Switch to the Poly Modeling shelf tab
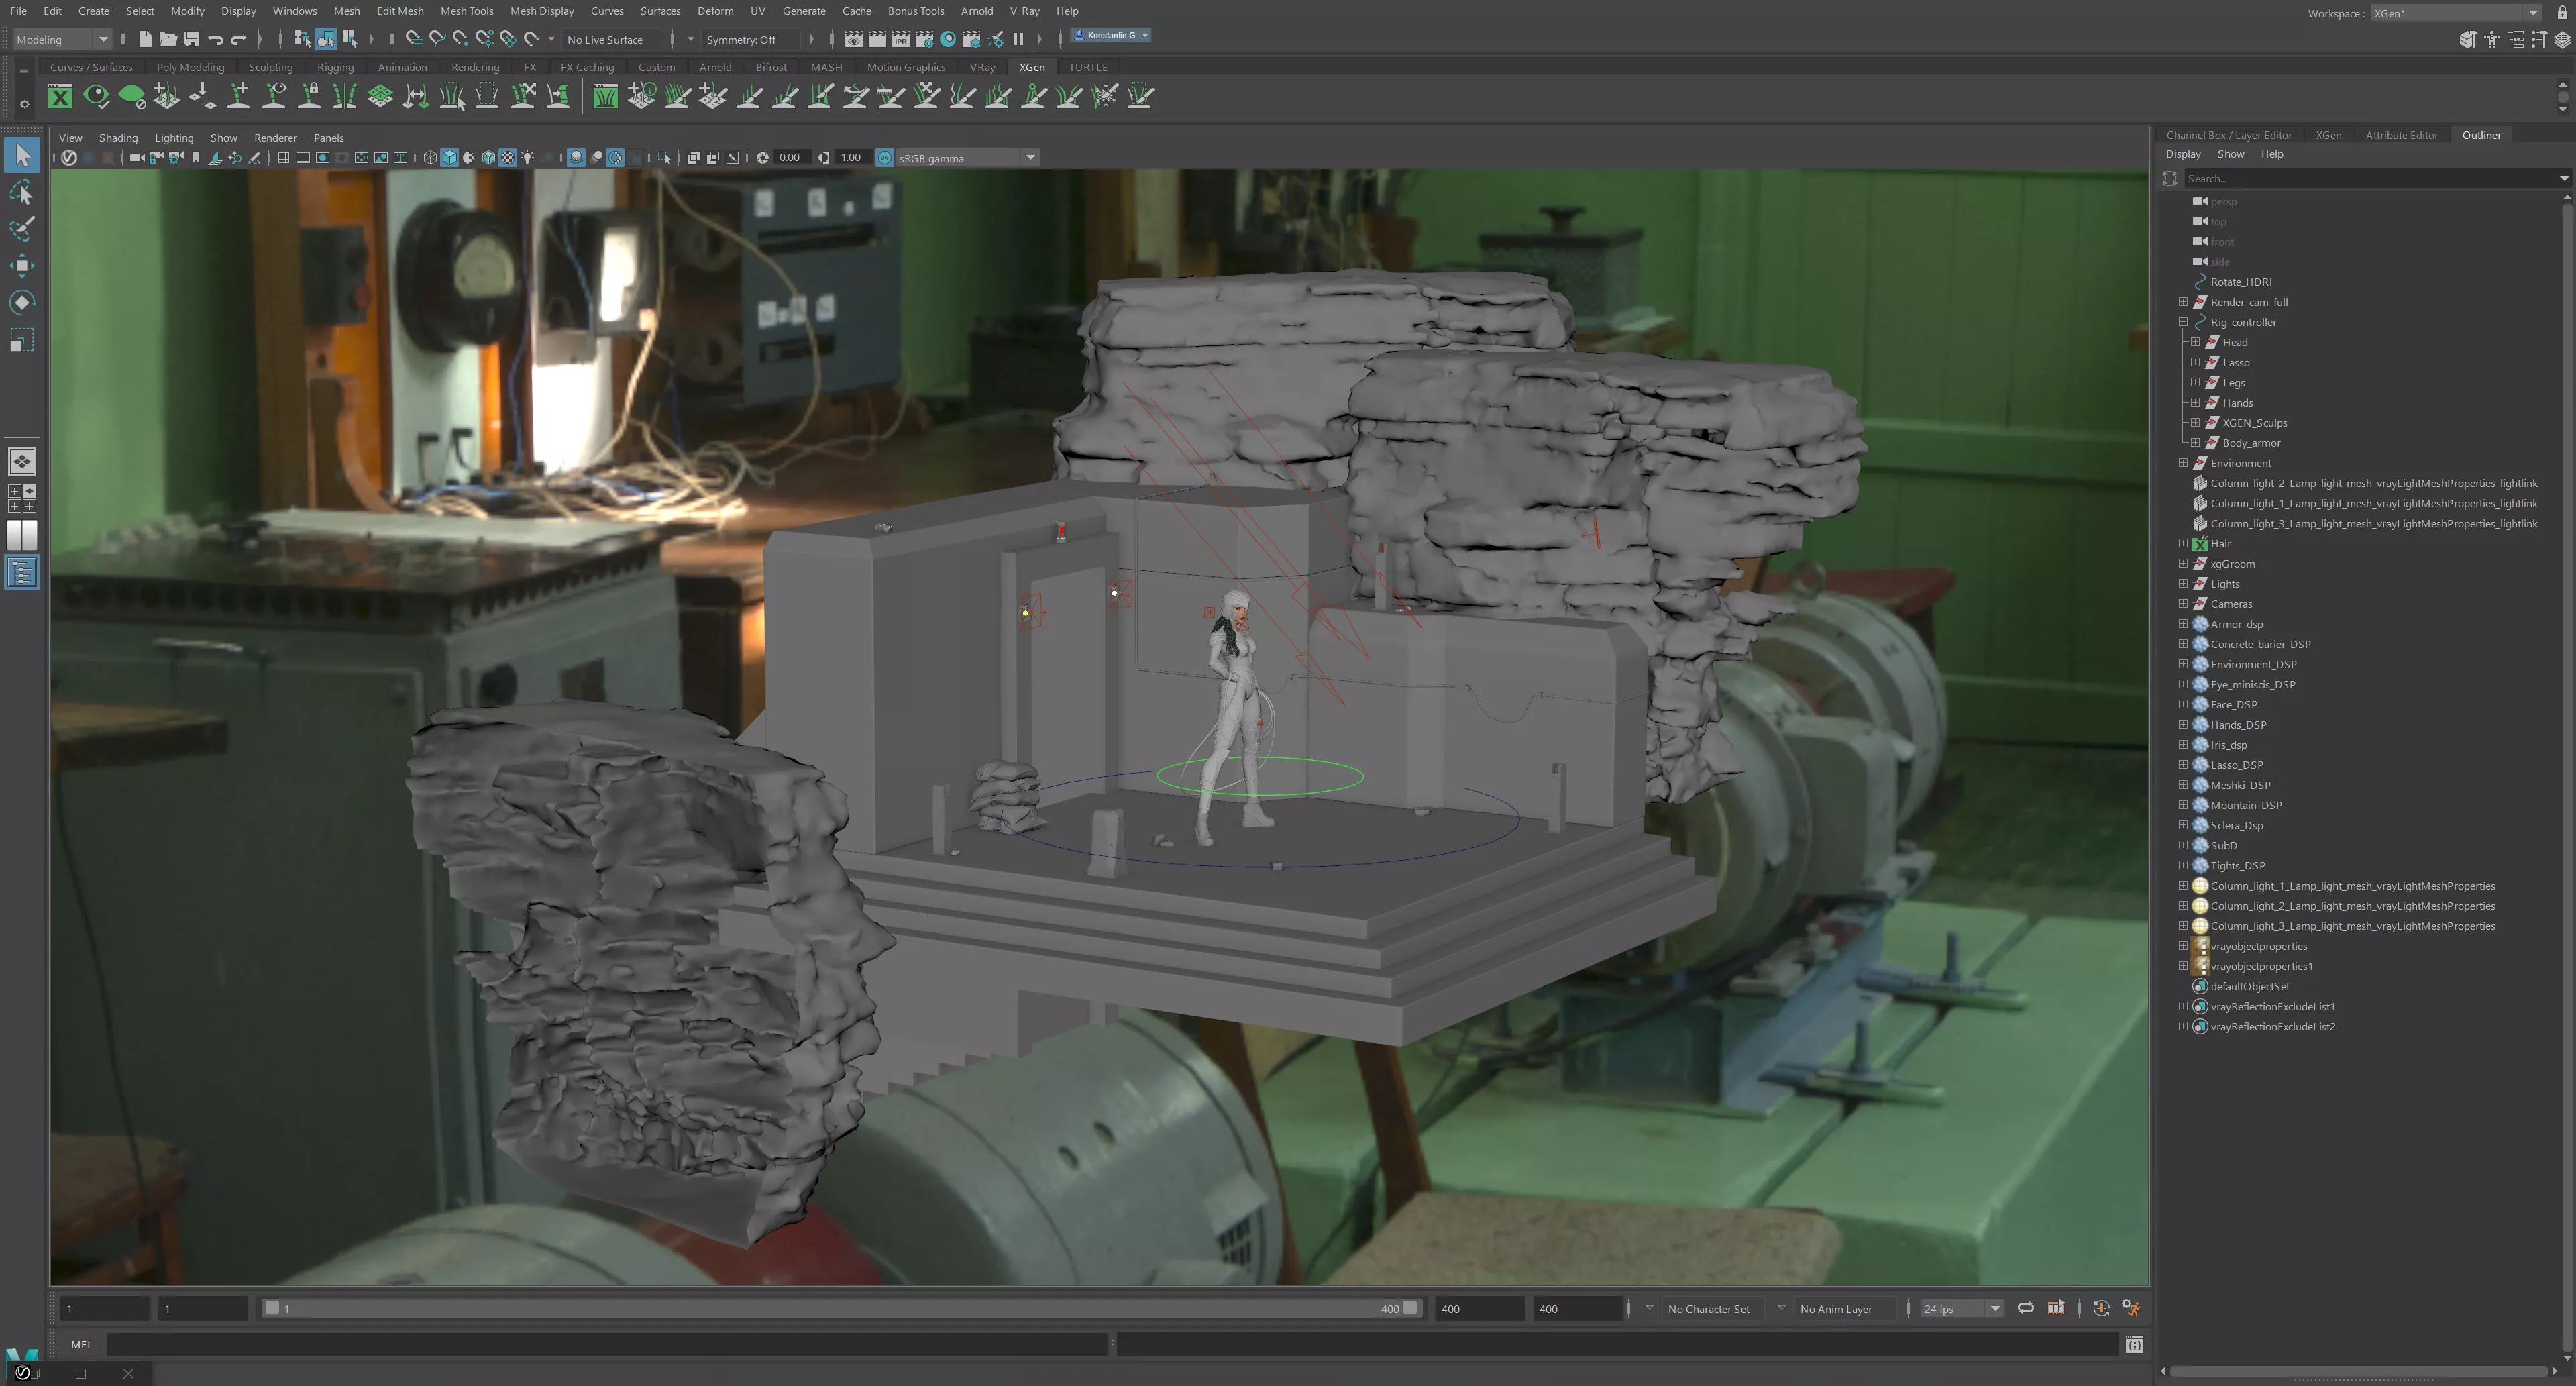Screen dimensions: 2576x1386 pos(190,67)
